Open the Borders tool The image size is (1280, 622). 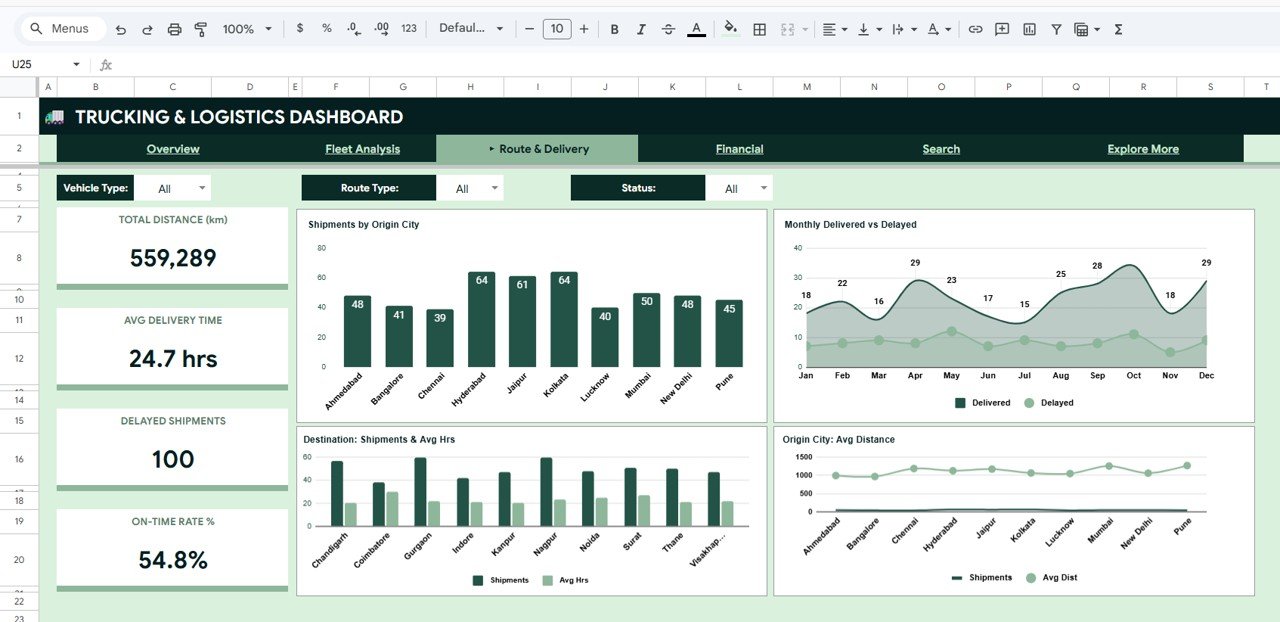click(x=759, y=29)
